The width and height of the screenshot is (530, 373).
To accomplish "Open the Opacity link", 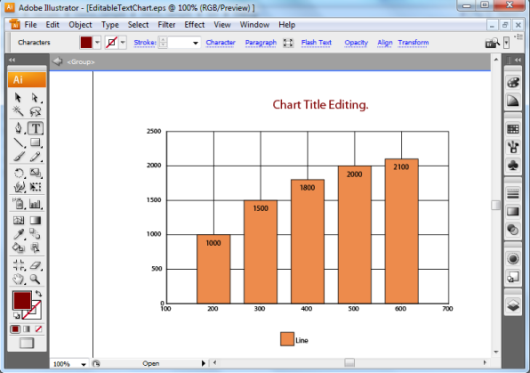I will (356, 43).
